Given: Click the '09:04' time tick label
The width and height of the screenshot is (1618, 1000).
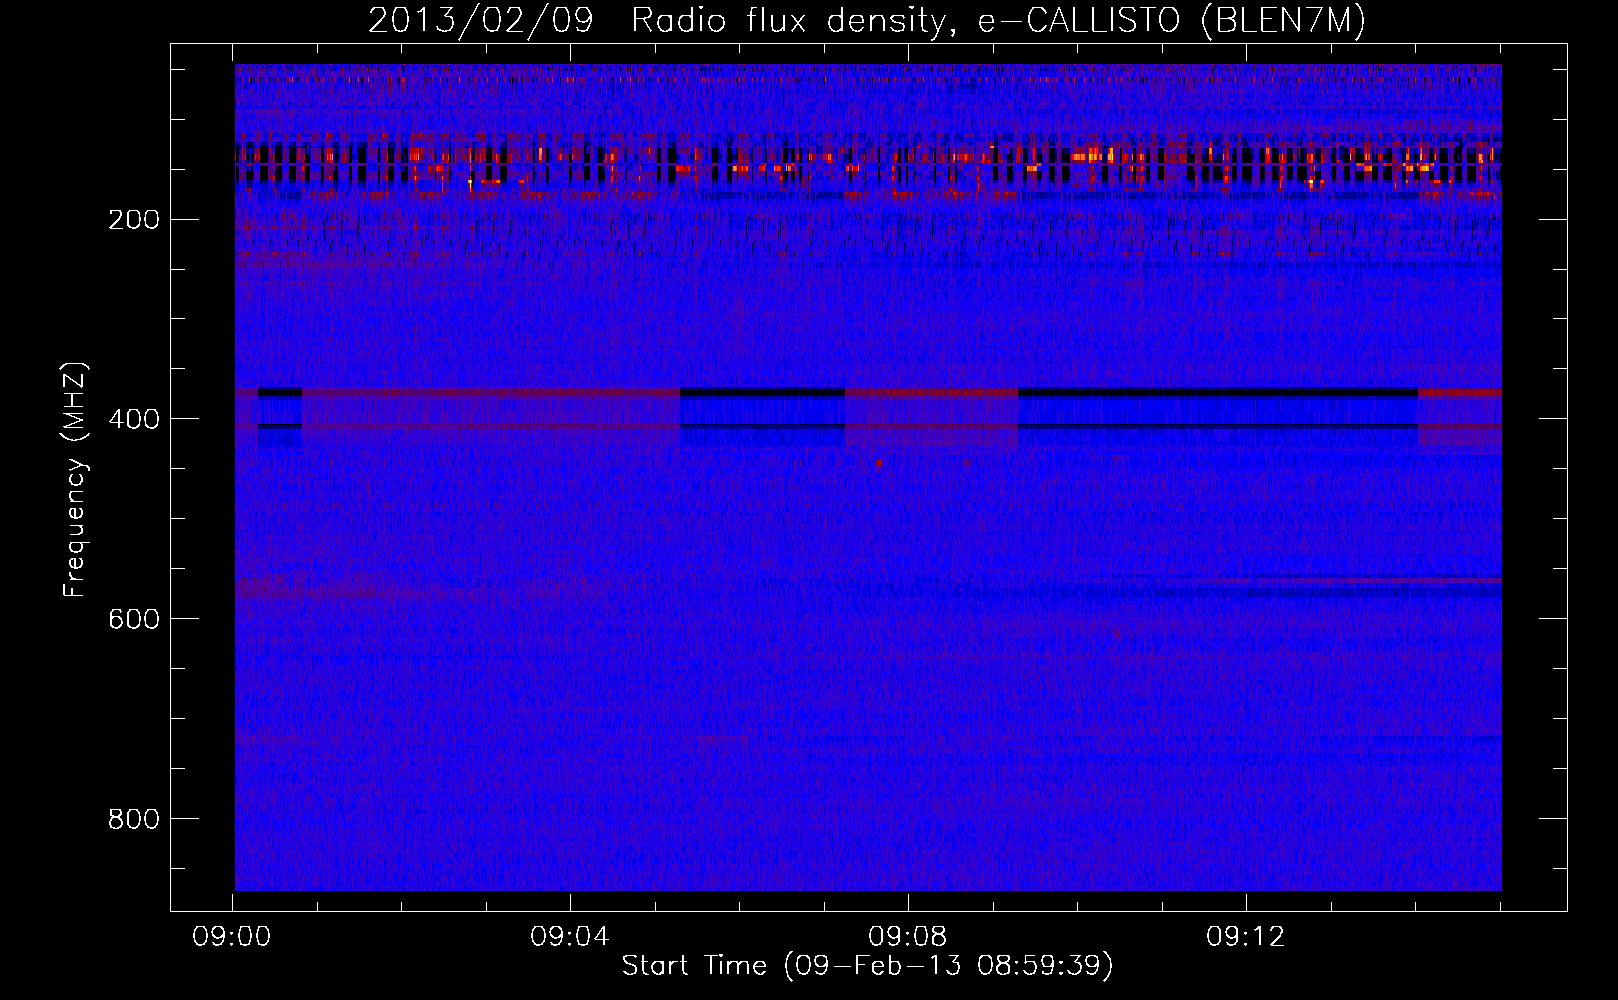Looking at the screenshot, I should (x=570, y=937).
